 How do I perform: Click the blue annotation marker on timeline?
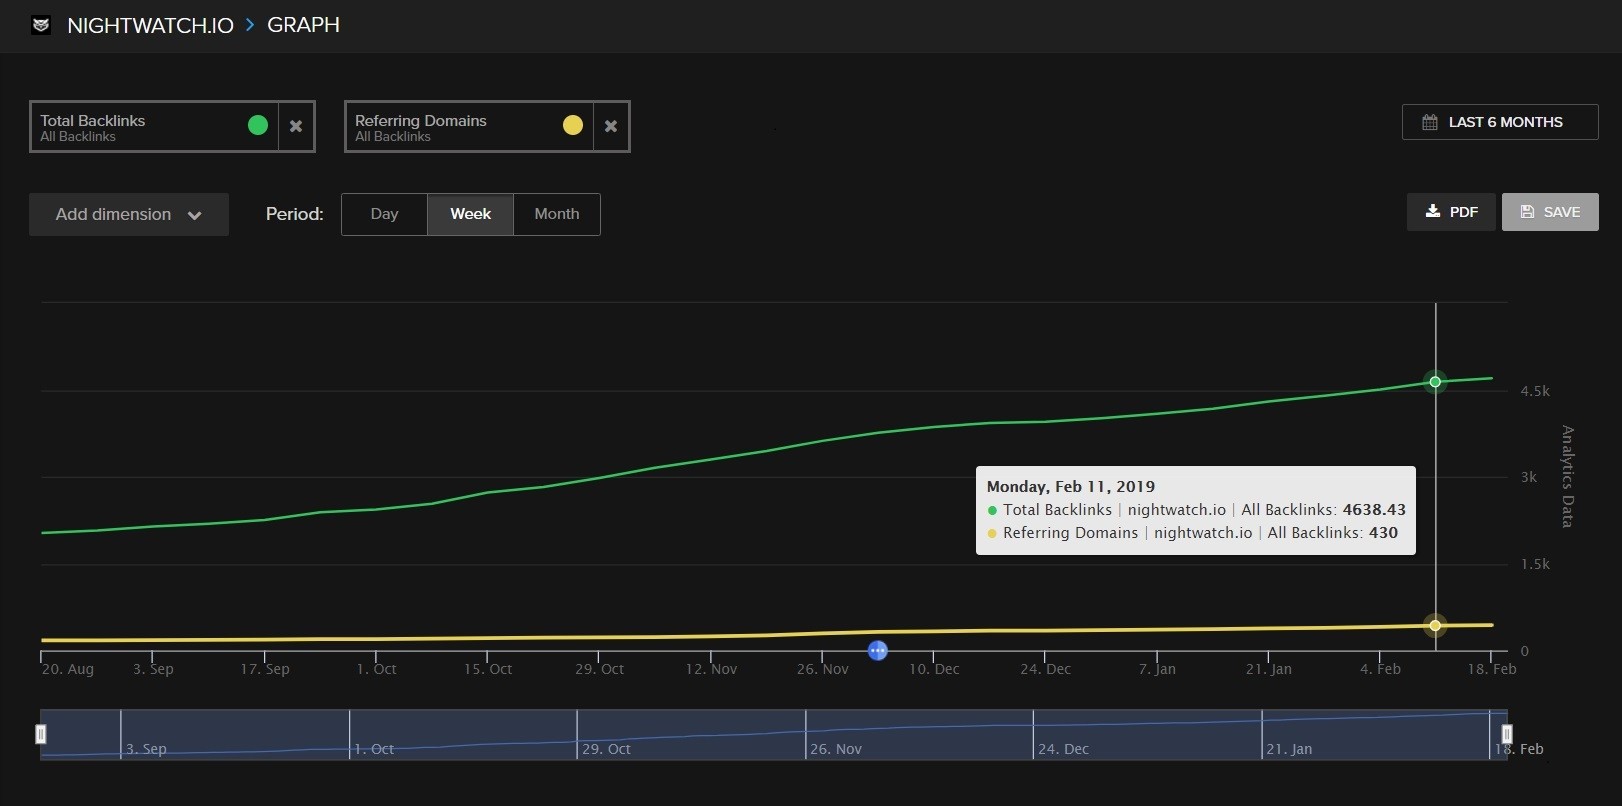[x=878, y=651]
